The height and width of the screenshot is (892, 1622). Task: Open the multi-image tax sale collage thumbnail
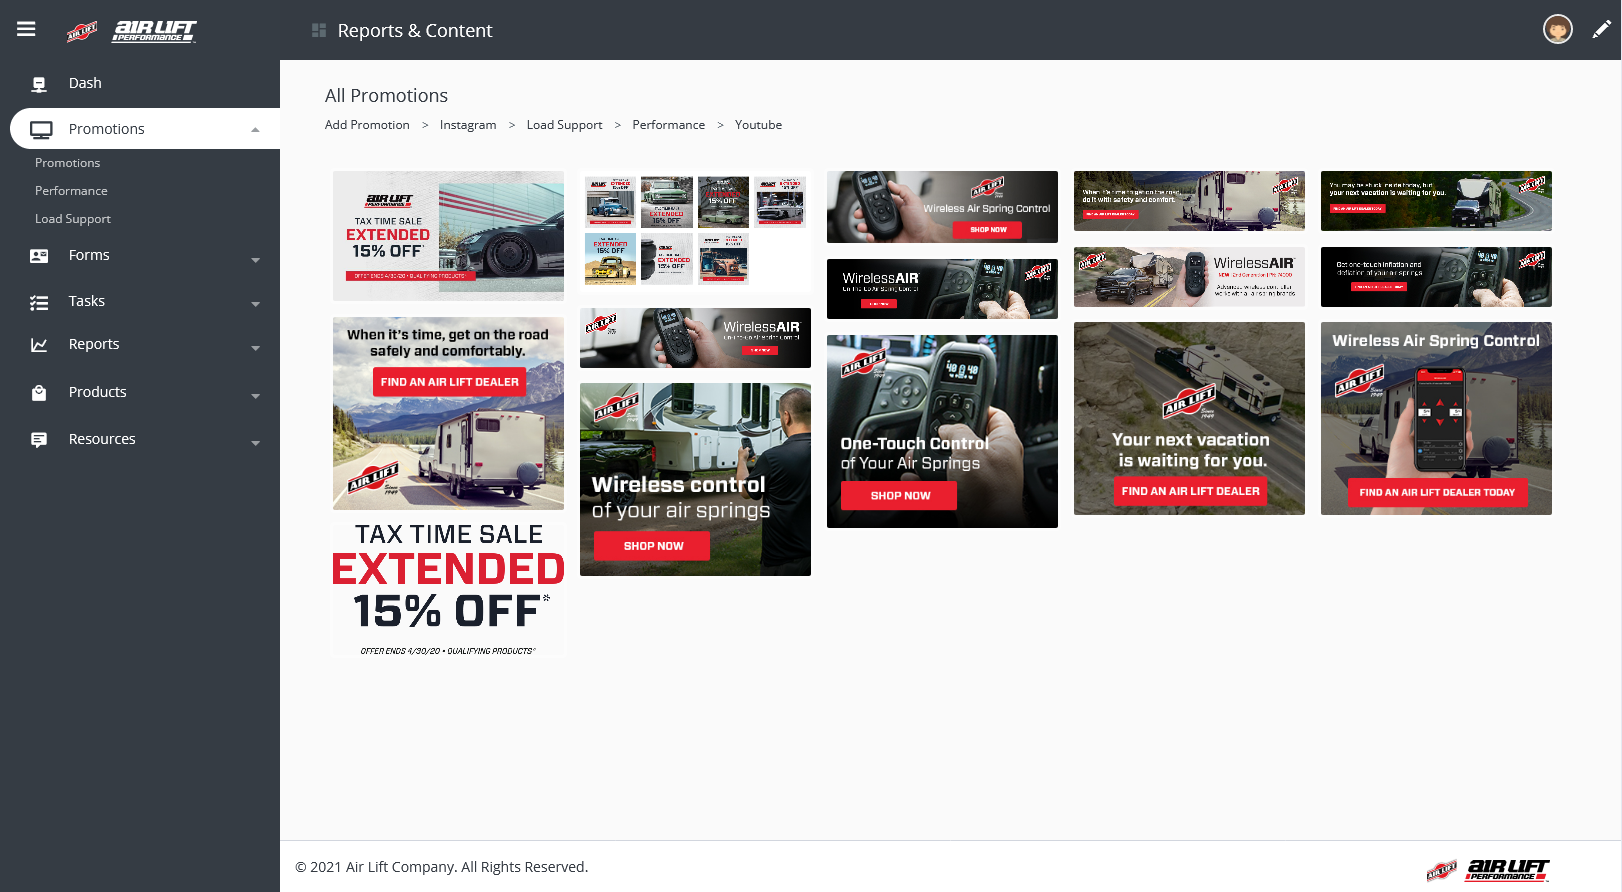(695, 232)
